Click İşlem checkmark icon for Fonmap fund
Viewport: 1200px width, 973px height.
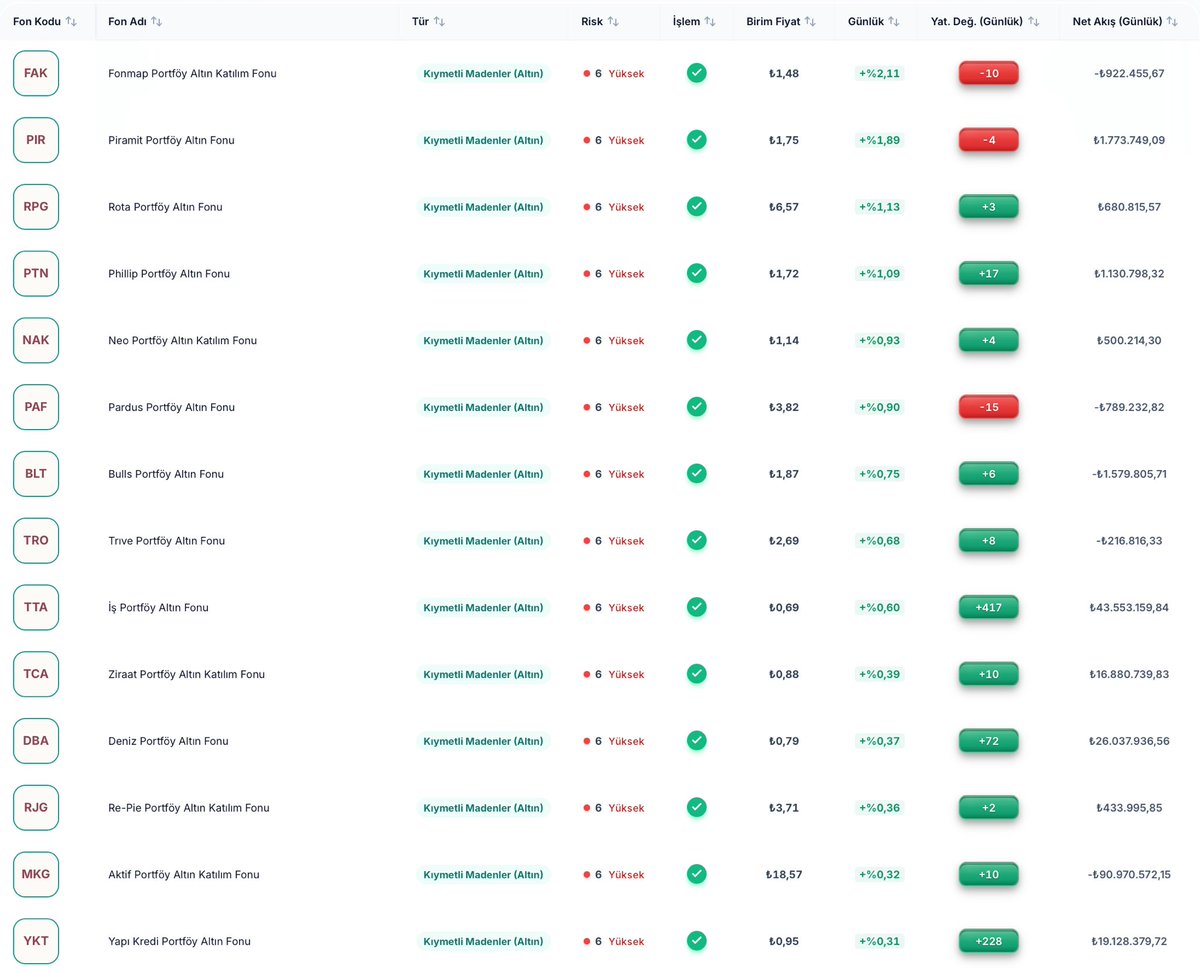coord(697,73)
